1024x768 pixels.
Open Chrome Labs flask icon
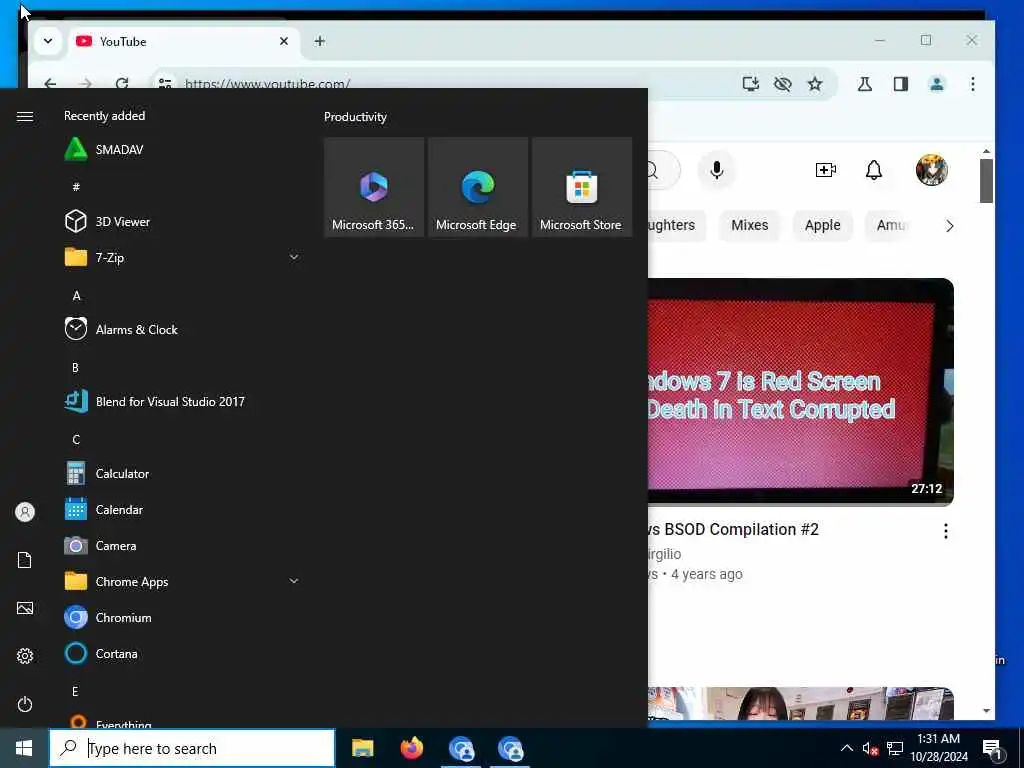click(x=865, y=84)
